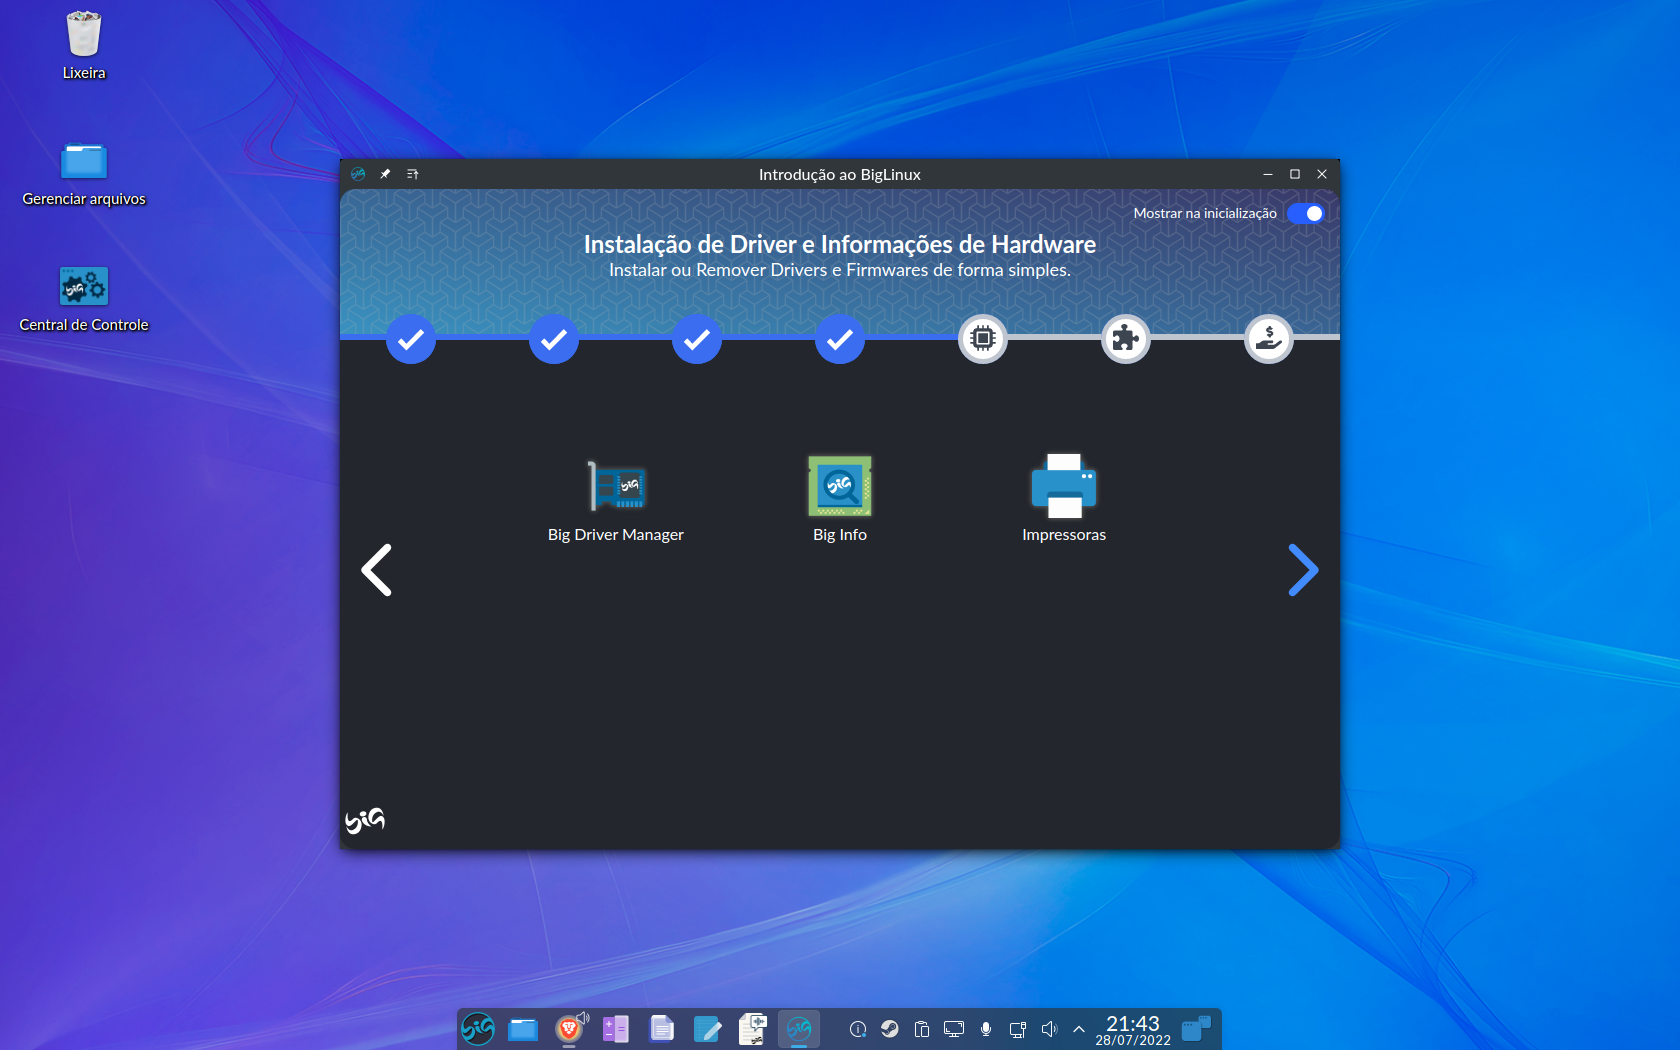Click the keep-above lines icon in titlebar
The image size is (1680, 1050).
coord(412,174)
